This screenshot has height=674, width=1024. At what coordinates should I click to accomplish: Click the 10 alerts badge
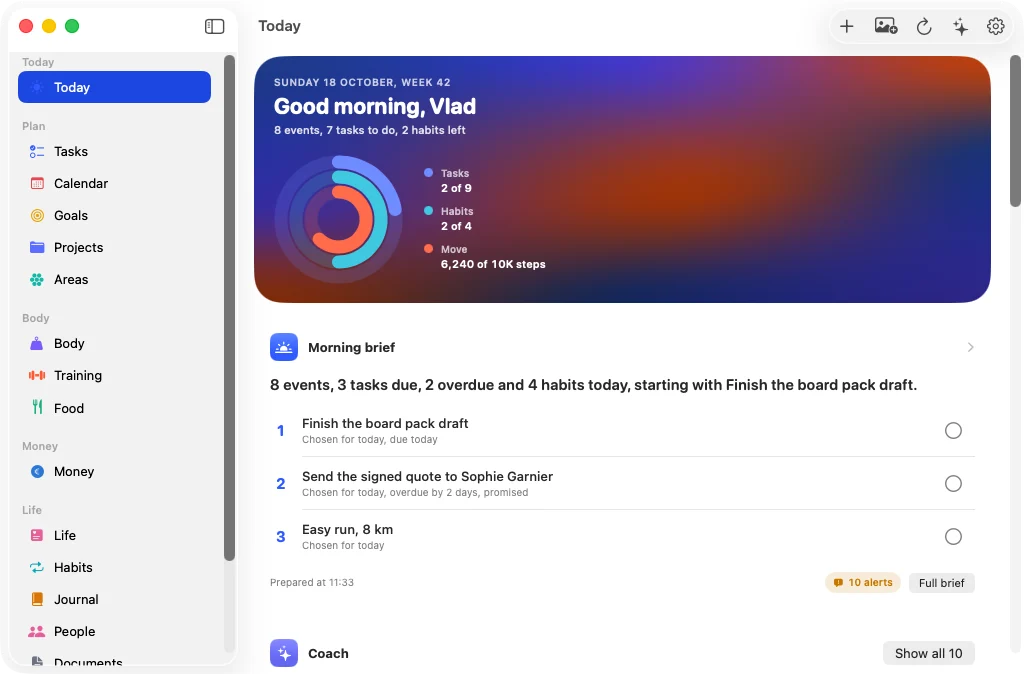[863, 583]
